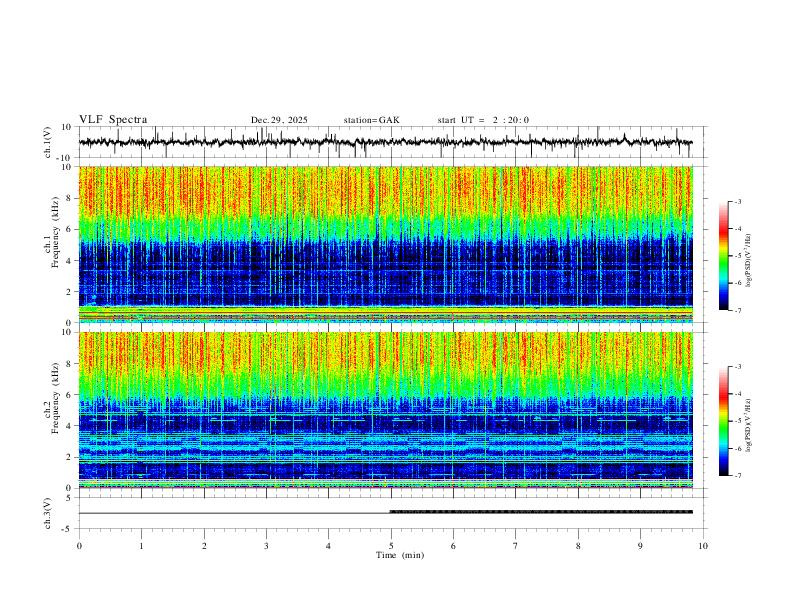Click the "4" kHz tick on ch.2 axis
Viewport: 792px width, 612px height.
71,426
